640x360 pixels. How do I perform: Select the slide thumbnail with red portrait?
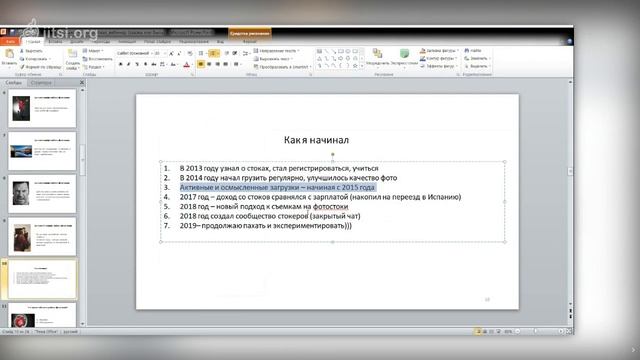pyautogui.click(x=42, y=108)
